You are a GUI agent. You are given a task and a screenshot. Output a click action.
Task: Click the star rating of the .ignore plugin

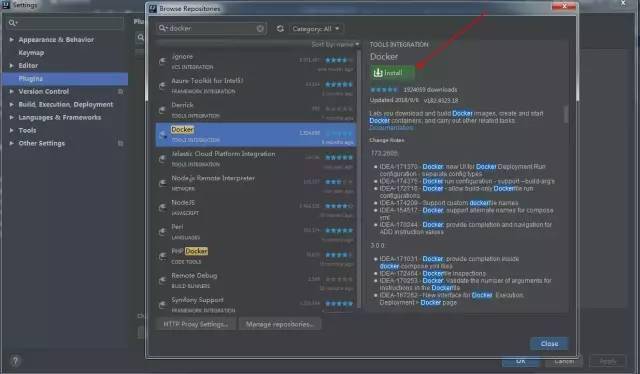(338, 60)
